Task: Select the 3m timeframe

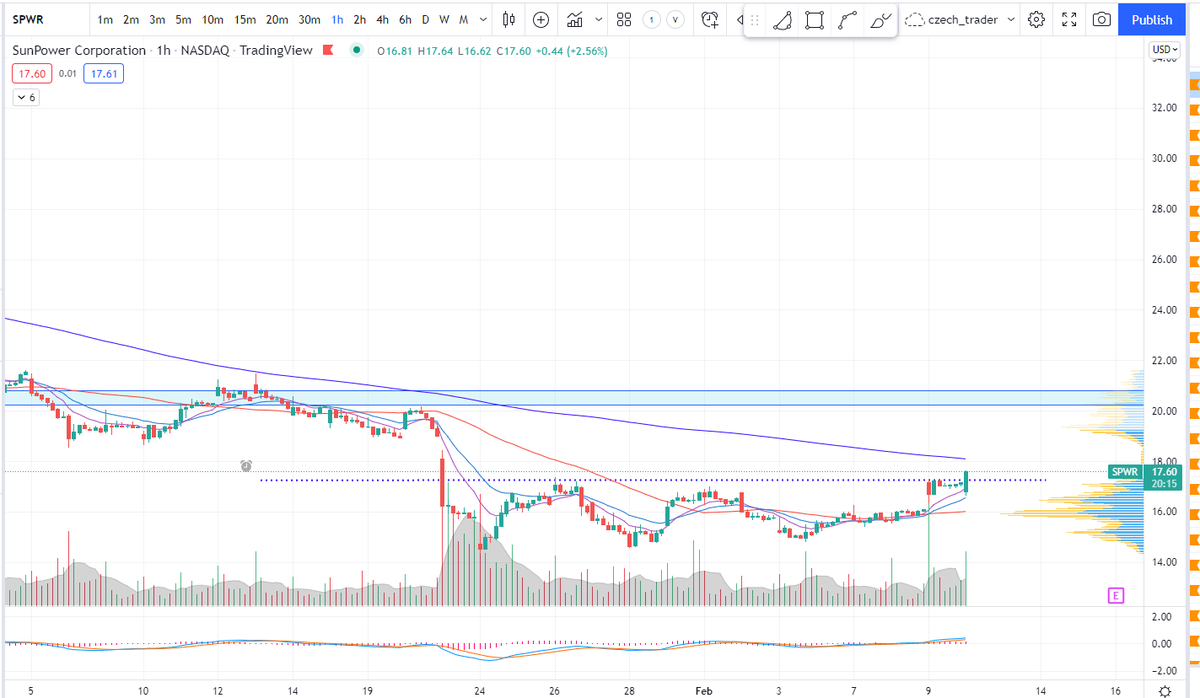Action: point(157,19)
